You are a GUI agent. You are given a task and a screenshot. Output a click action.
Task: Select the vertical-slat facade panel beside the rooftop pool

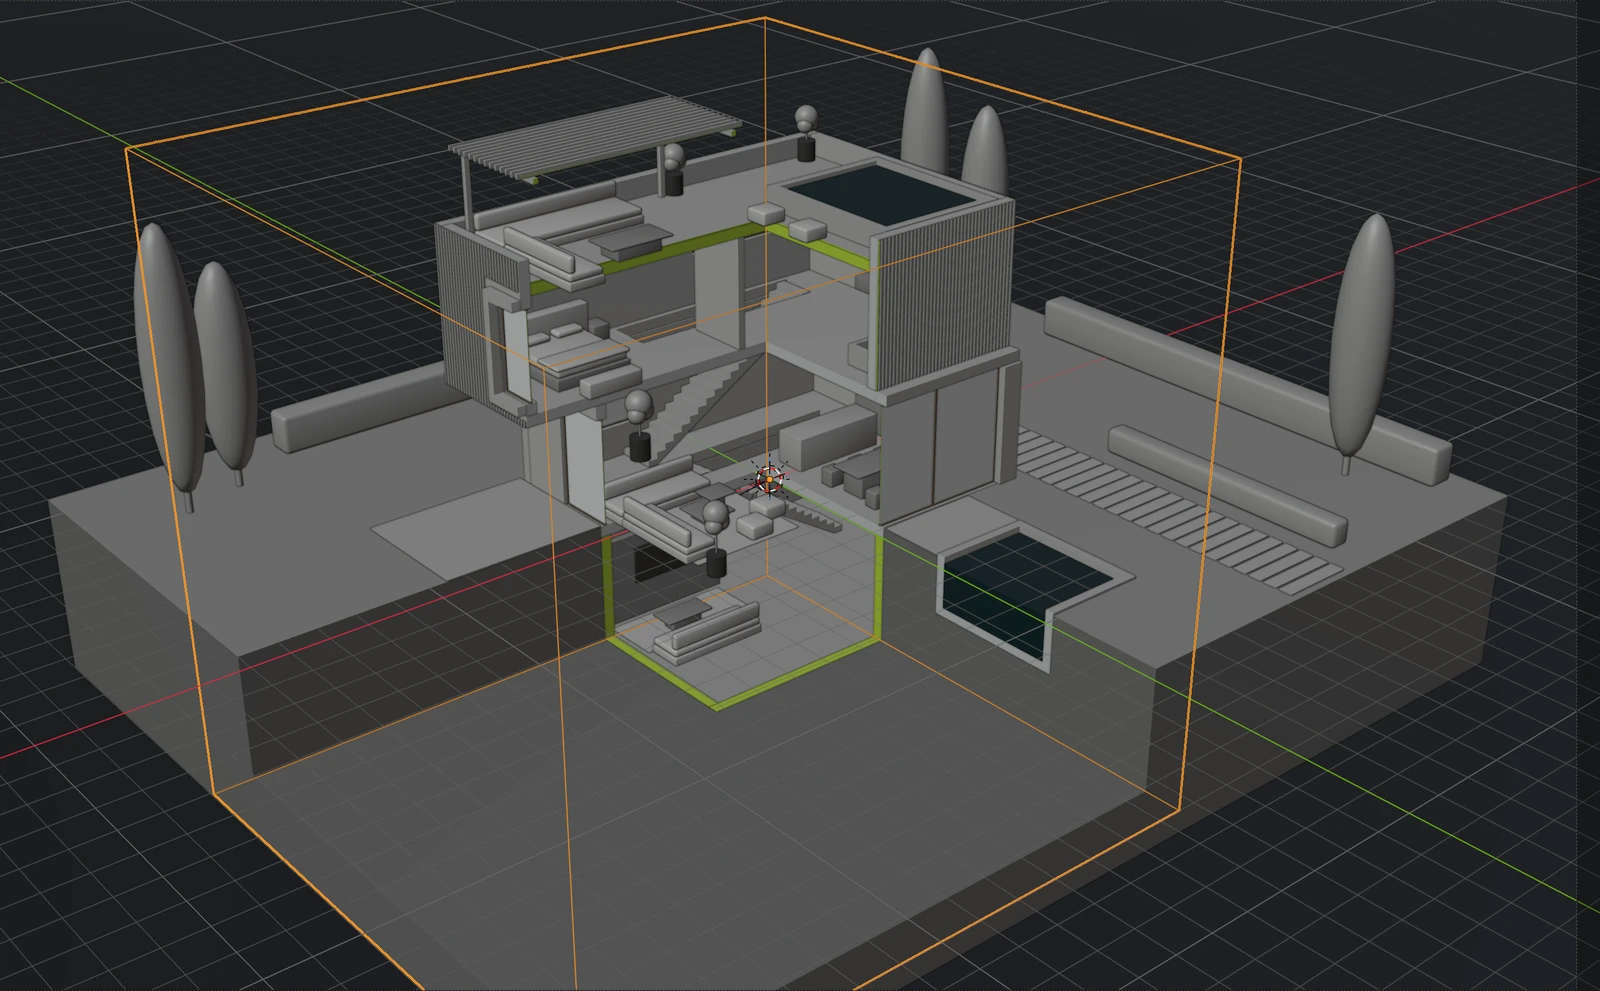pyautogui.click(x=942, y=294)
